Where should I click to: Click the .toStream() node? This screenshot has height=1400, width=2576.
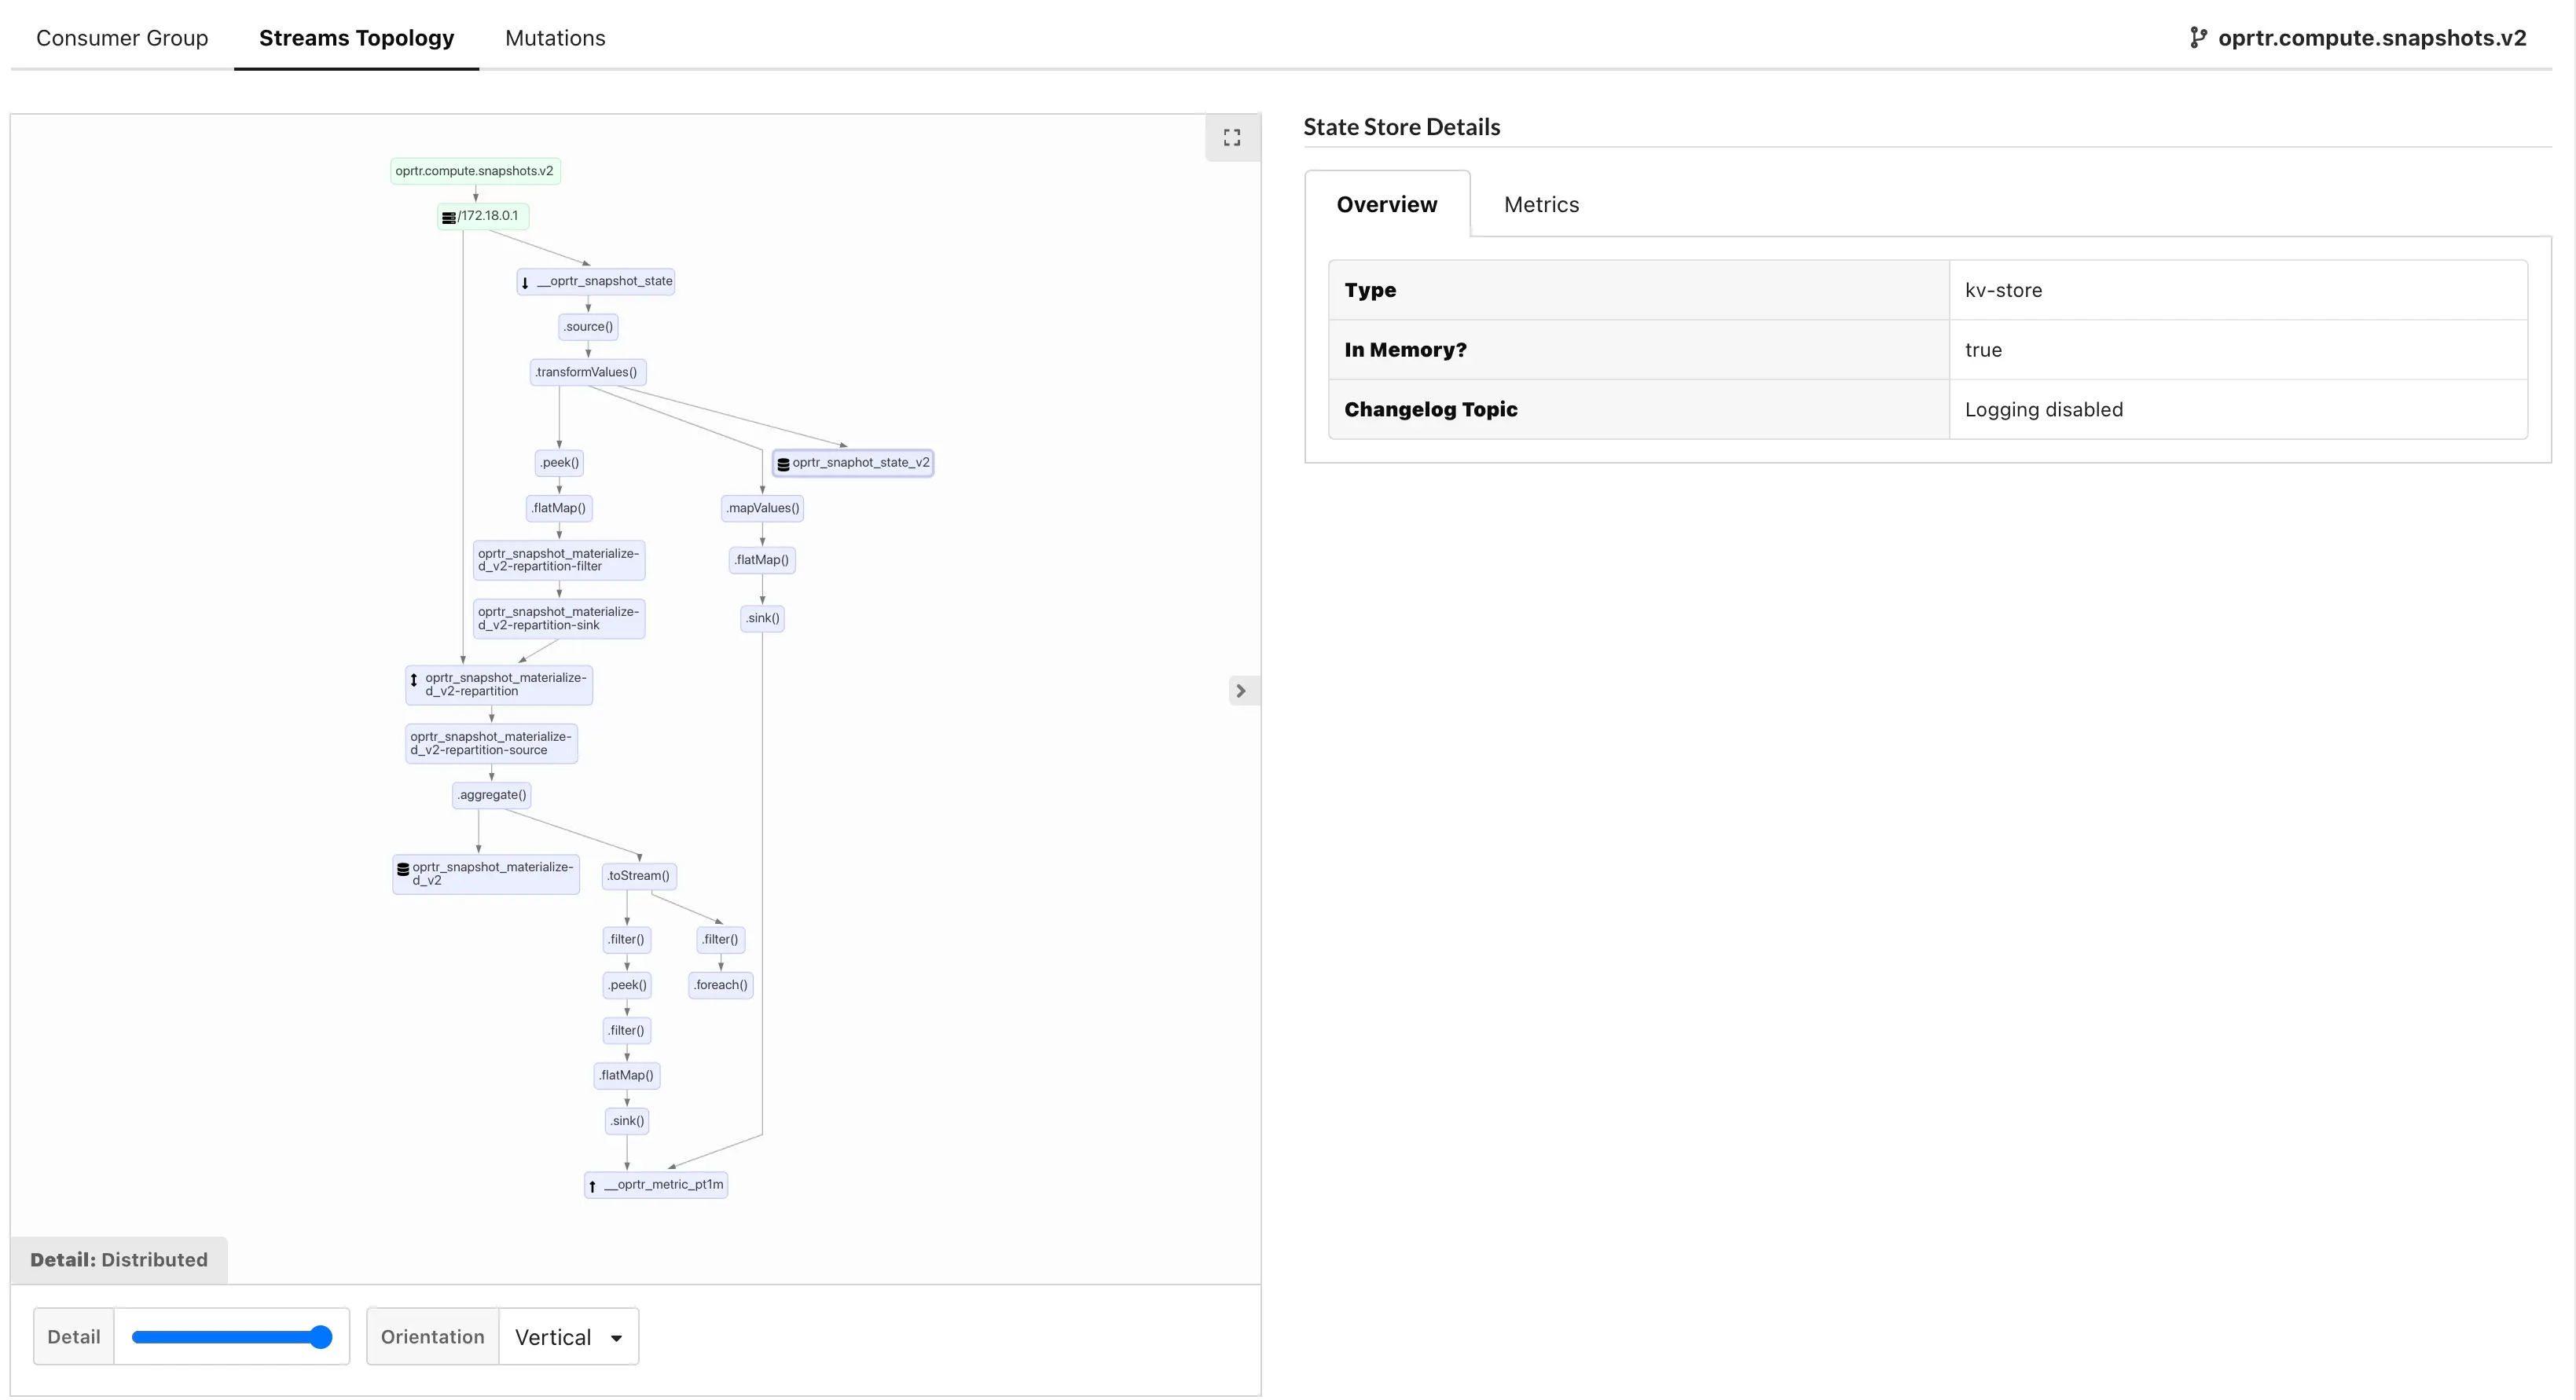pos(639,876)
